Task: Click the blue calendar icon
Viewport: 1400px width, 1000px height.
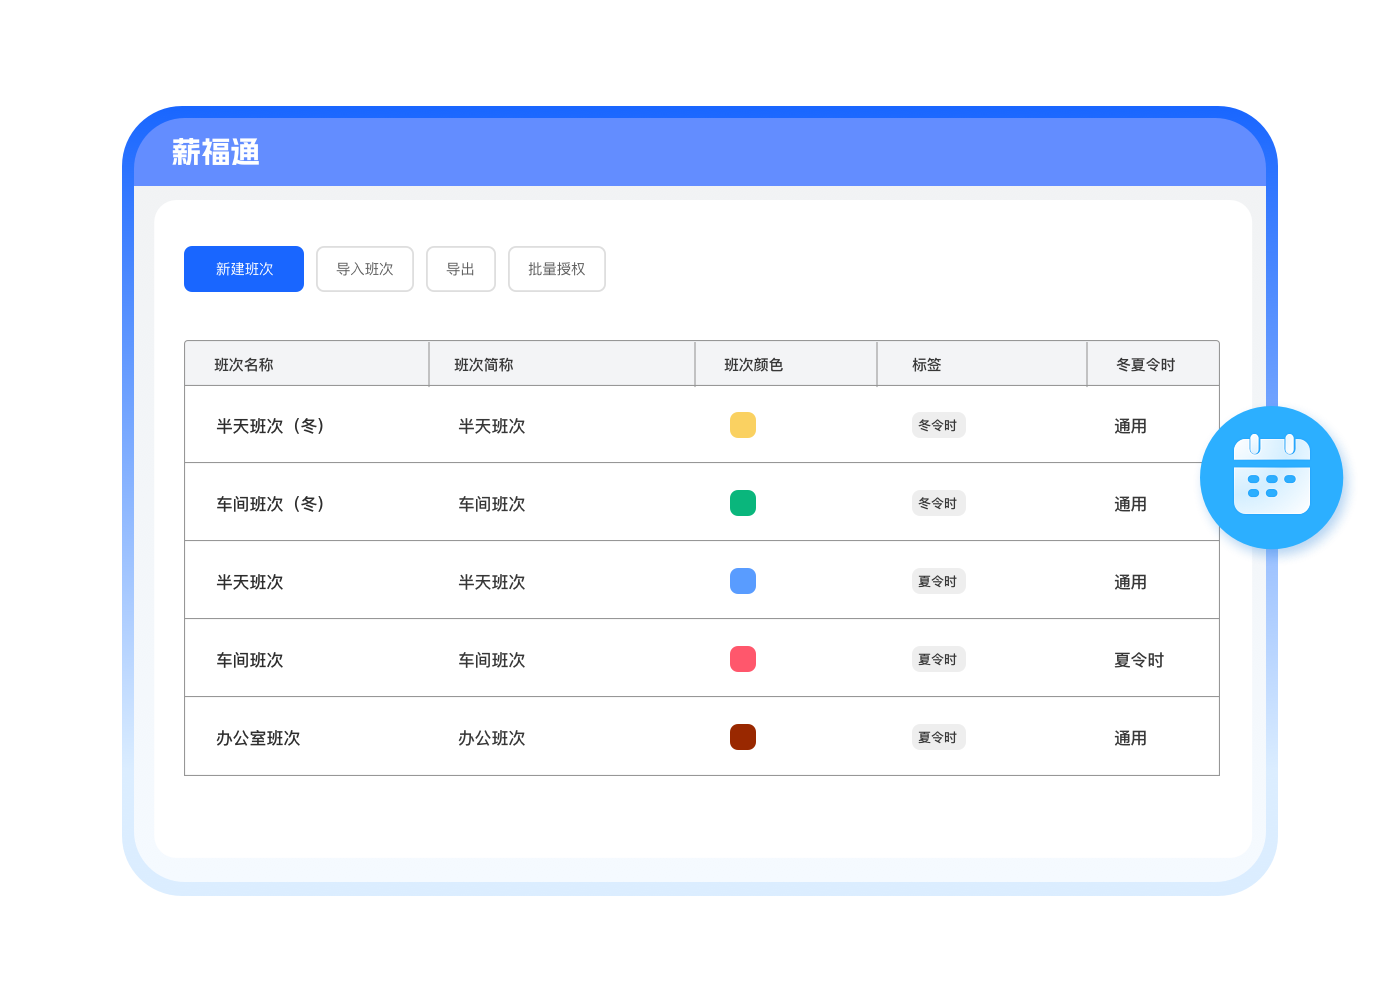Action: point(1271,477)
